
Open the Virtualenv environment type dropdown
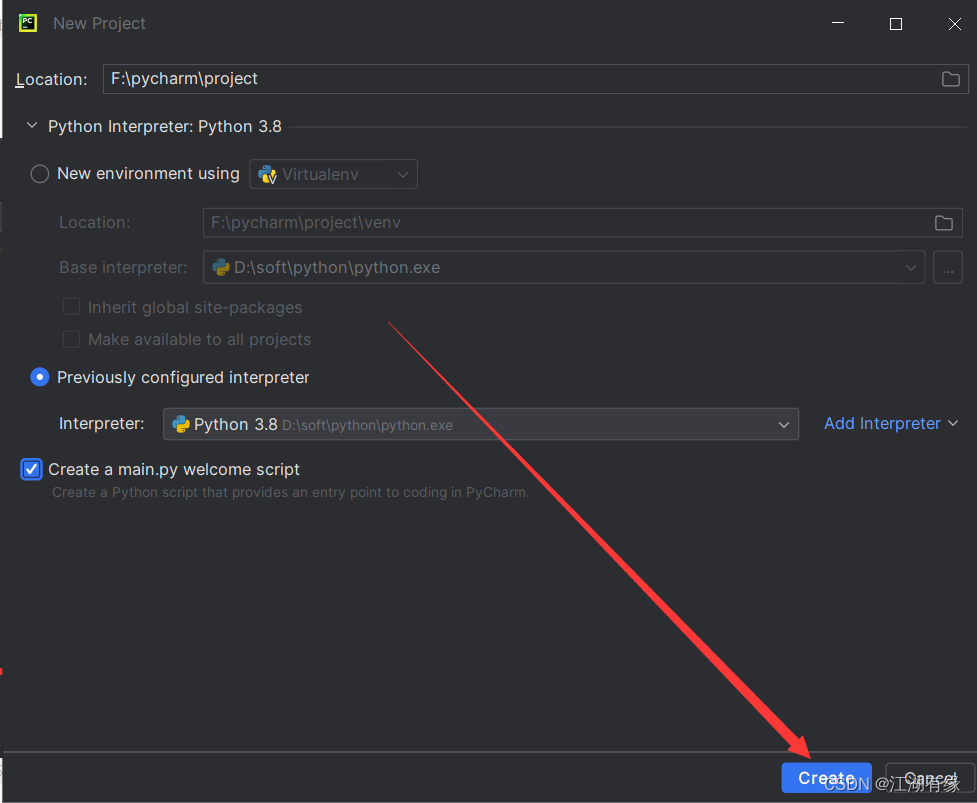(333, 174)
